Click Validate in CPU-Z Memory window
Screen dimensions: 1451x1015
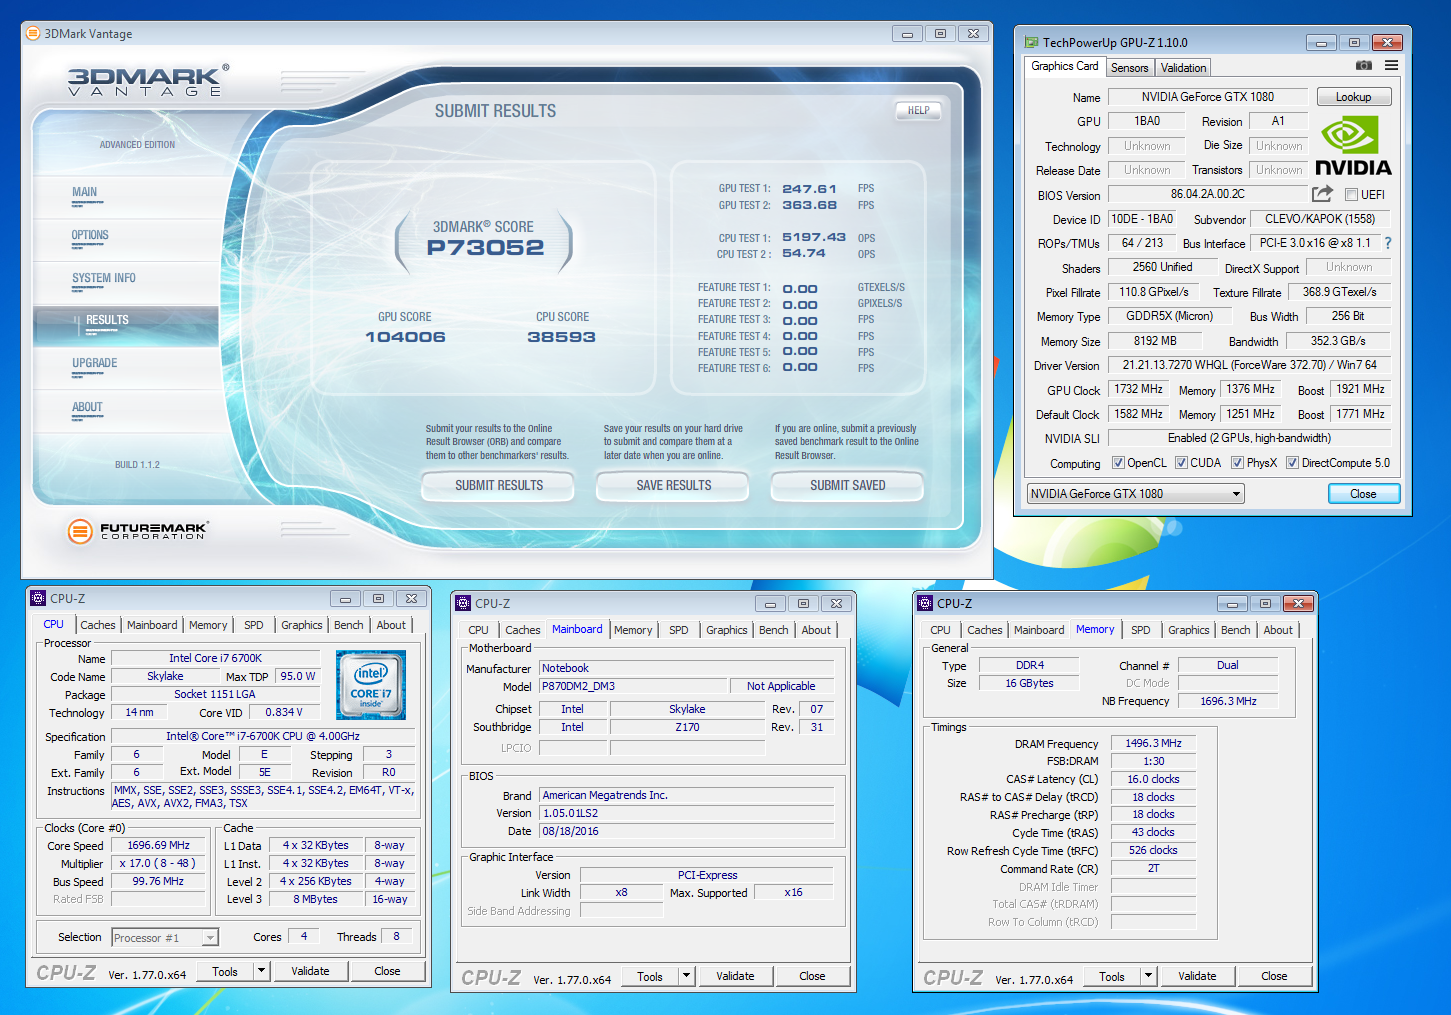[1197, 976]
